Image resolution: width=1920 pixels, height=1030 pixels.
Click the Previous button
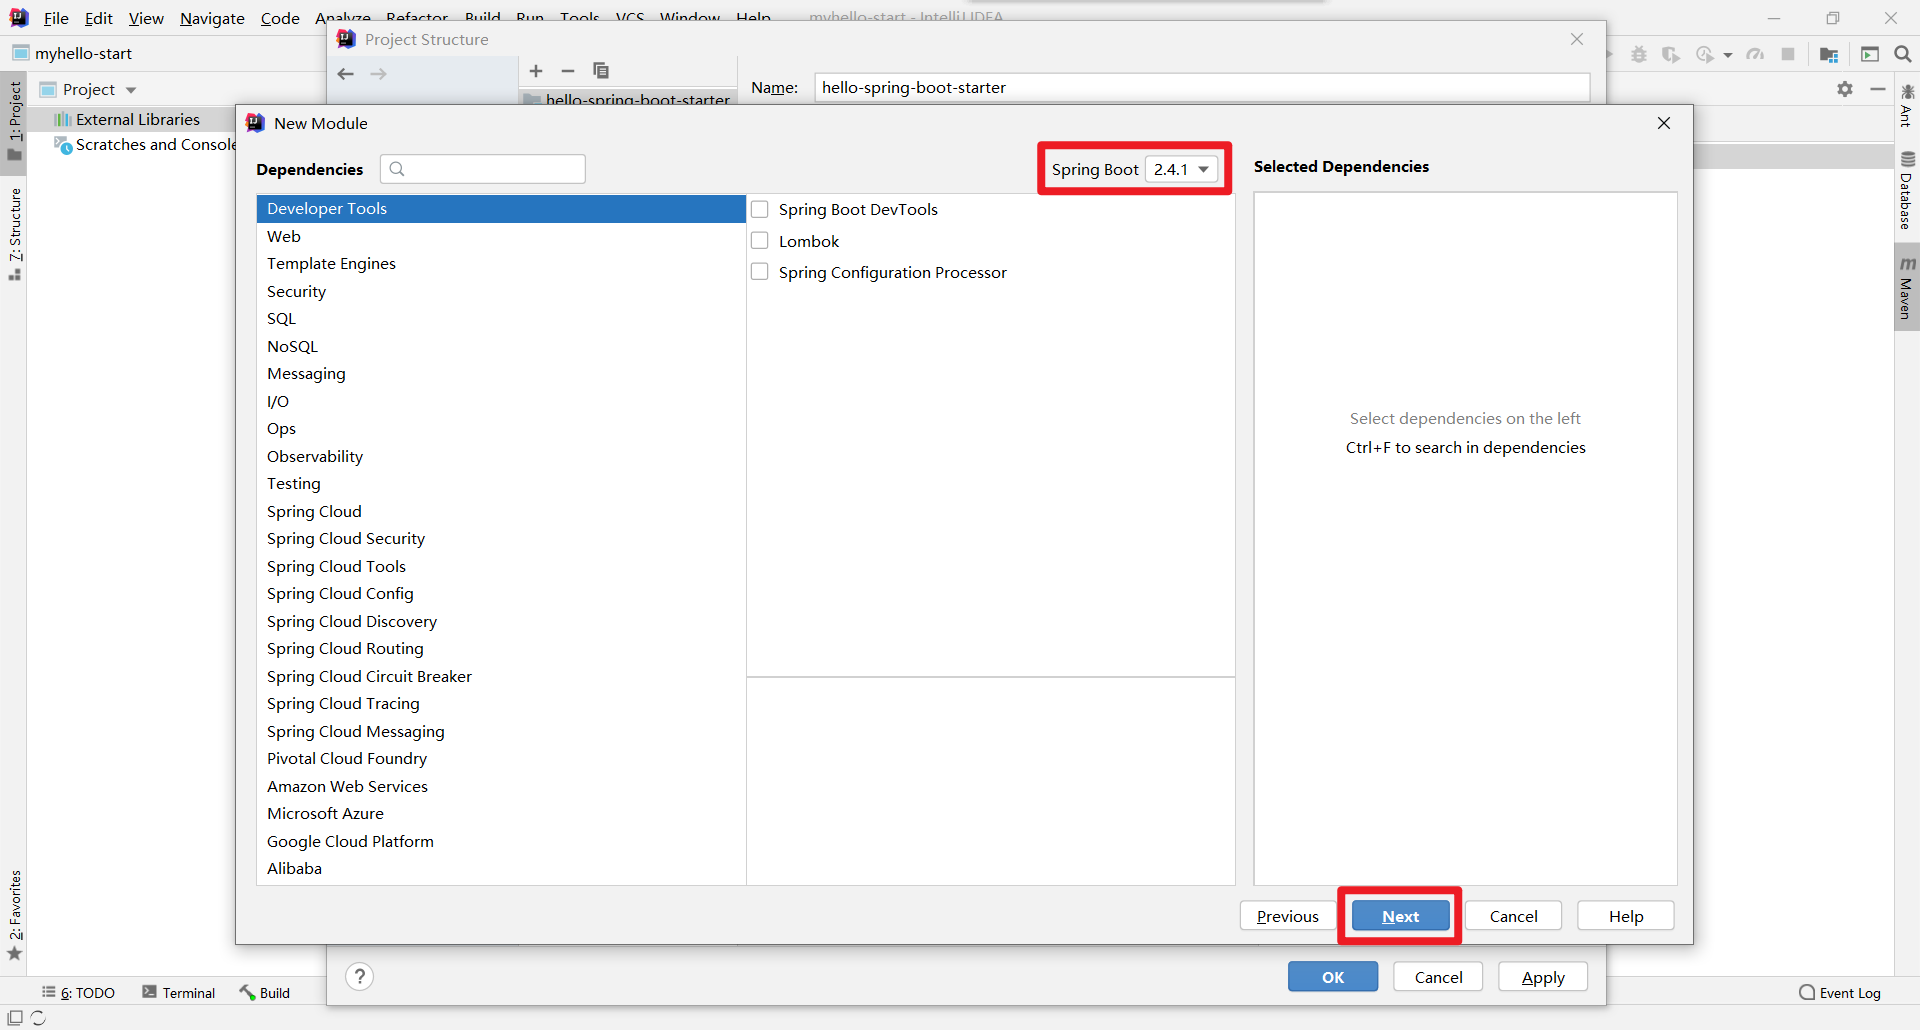point(1288,916)
